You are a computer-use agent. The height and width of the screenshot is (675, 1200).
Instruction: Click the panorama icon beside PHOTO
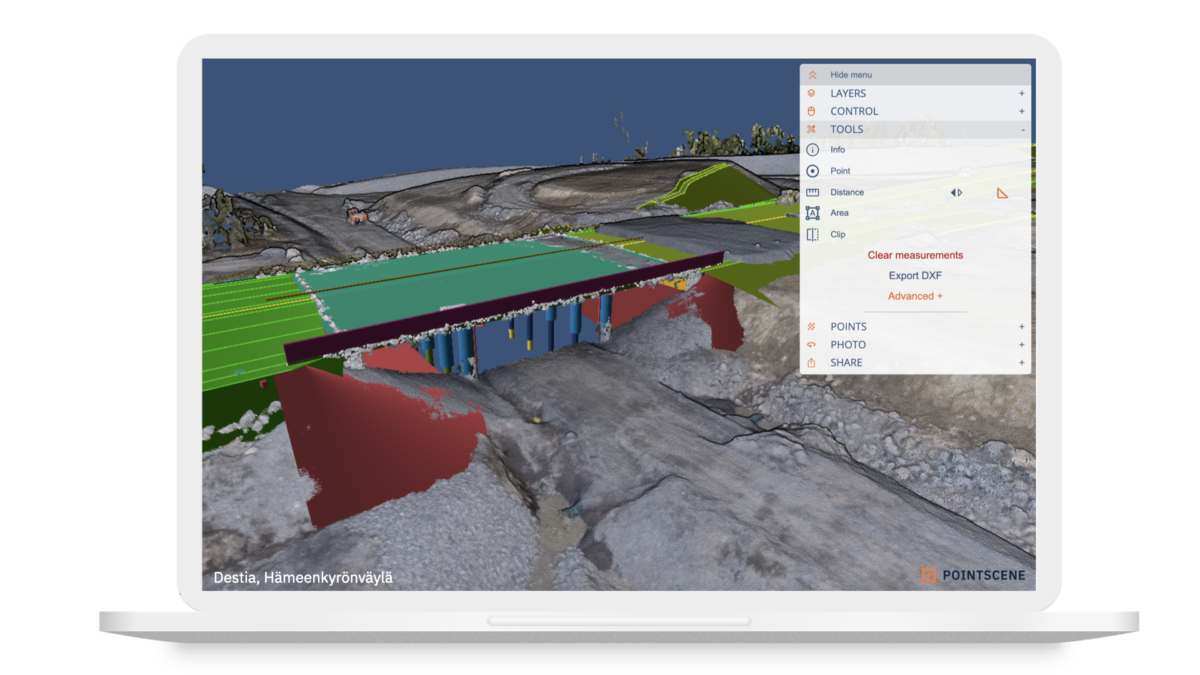point(812,345)
